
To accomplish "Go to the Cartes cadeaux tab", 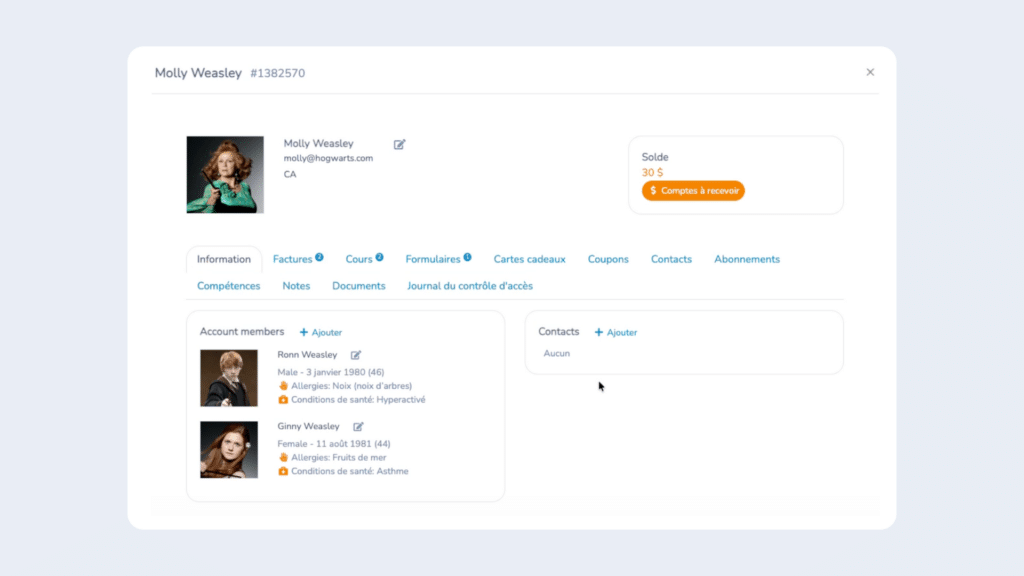I will [530, 259].
